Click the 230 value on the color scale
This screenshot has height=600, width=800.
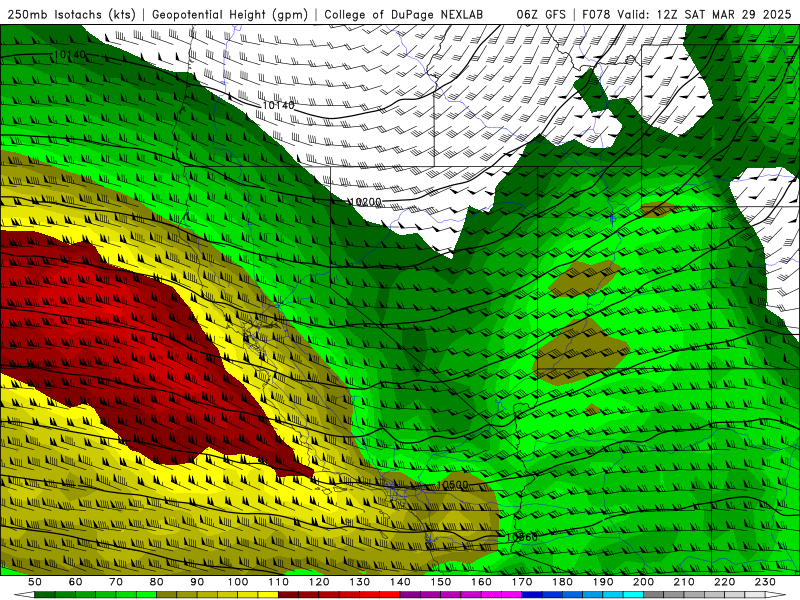(x=765, y=582)
